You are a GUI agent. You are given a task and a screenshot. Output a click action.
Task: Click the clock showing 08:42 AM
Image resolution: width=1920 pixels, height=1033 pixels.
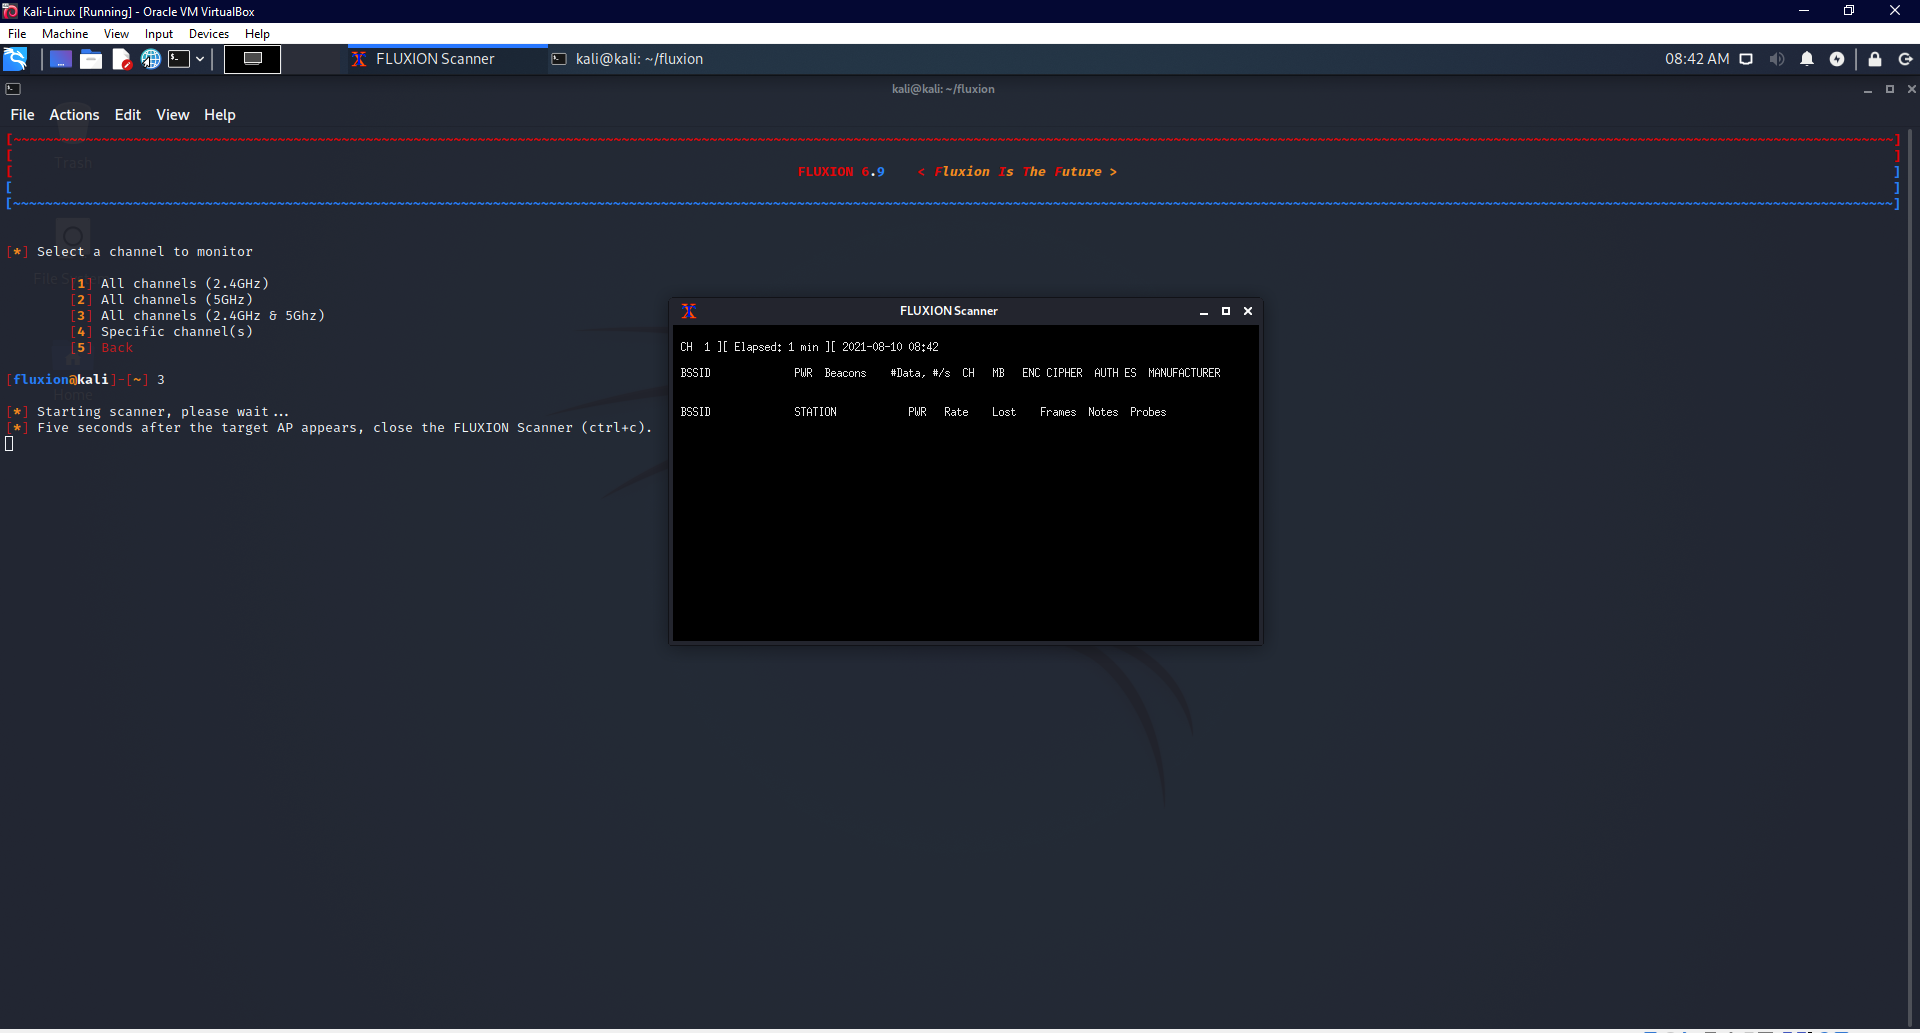pos(1697,59)
